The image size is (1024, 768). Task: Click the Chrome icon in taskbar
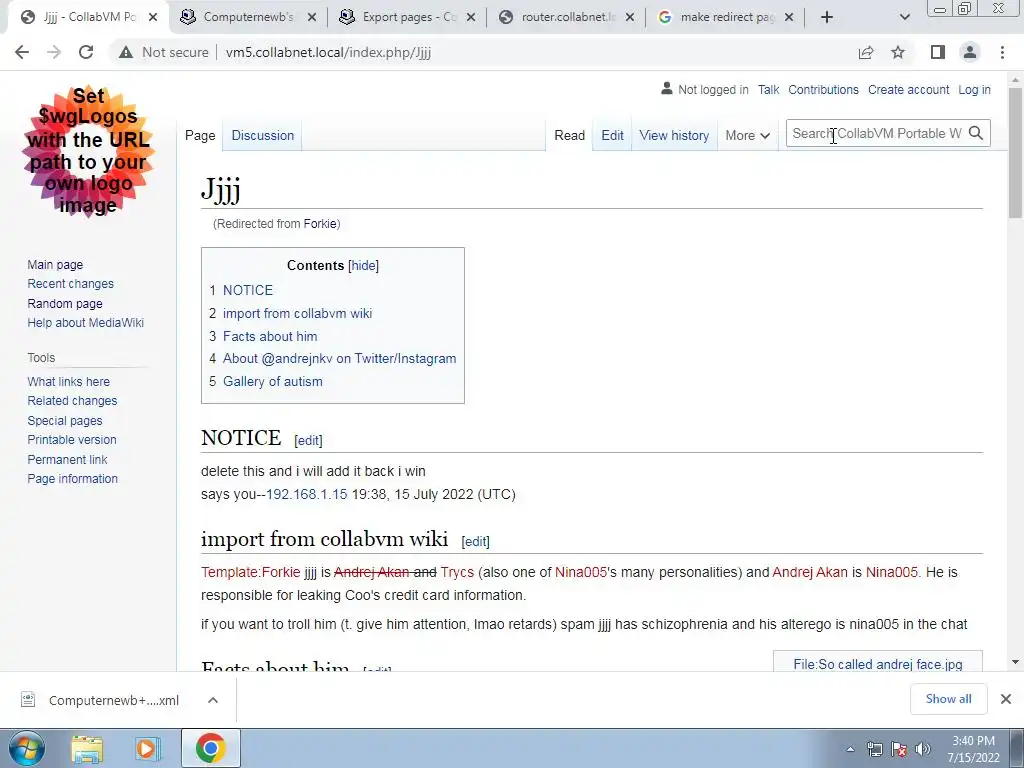tap(210, 748)
